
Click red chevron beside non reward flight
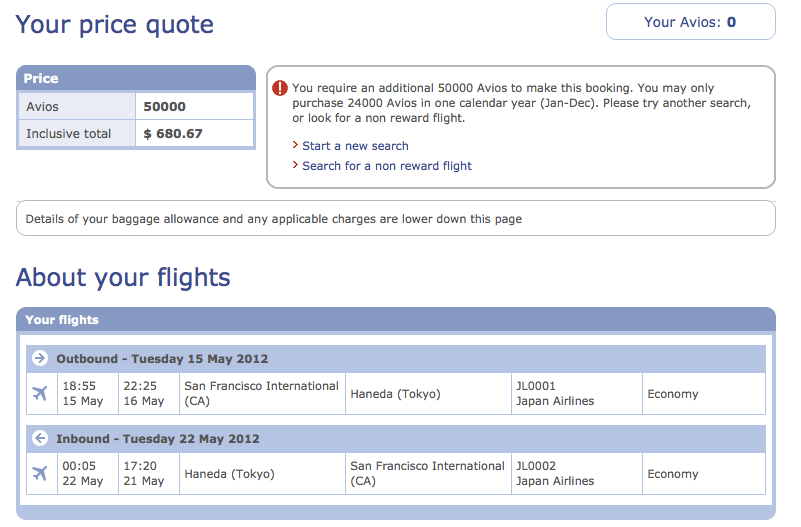click(x=295, y=165)
